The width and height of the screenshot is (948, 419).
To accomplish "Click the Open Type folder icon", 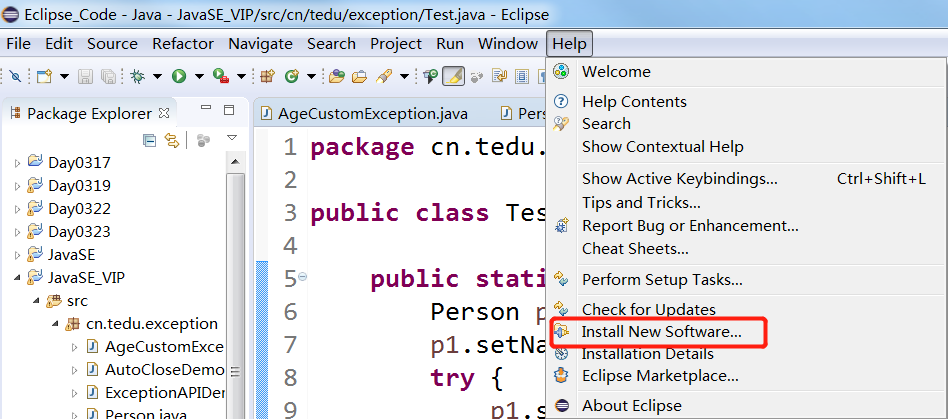I will pos(337,76).
